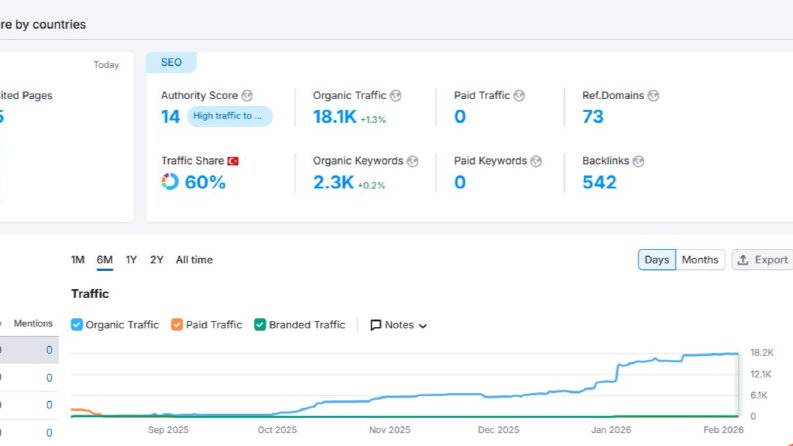Click globe icon next to Ref.Domains

653,96
